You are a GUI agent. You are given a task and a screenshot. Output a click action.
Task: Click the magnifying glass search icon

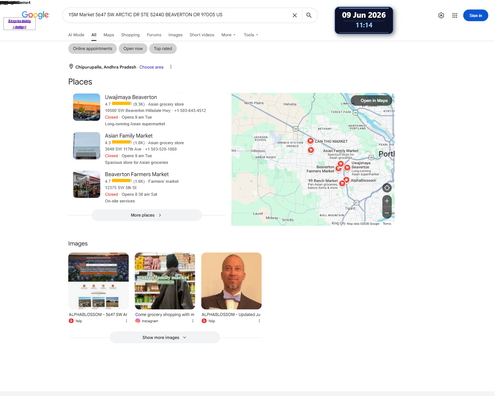pyautogui.click(x=309, y=15)
